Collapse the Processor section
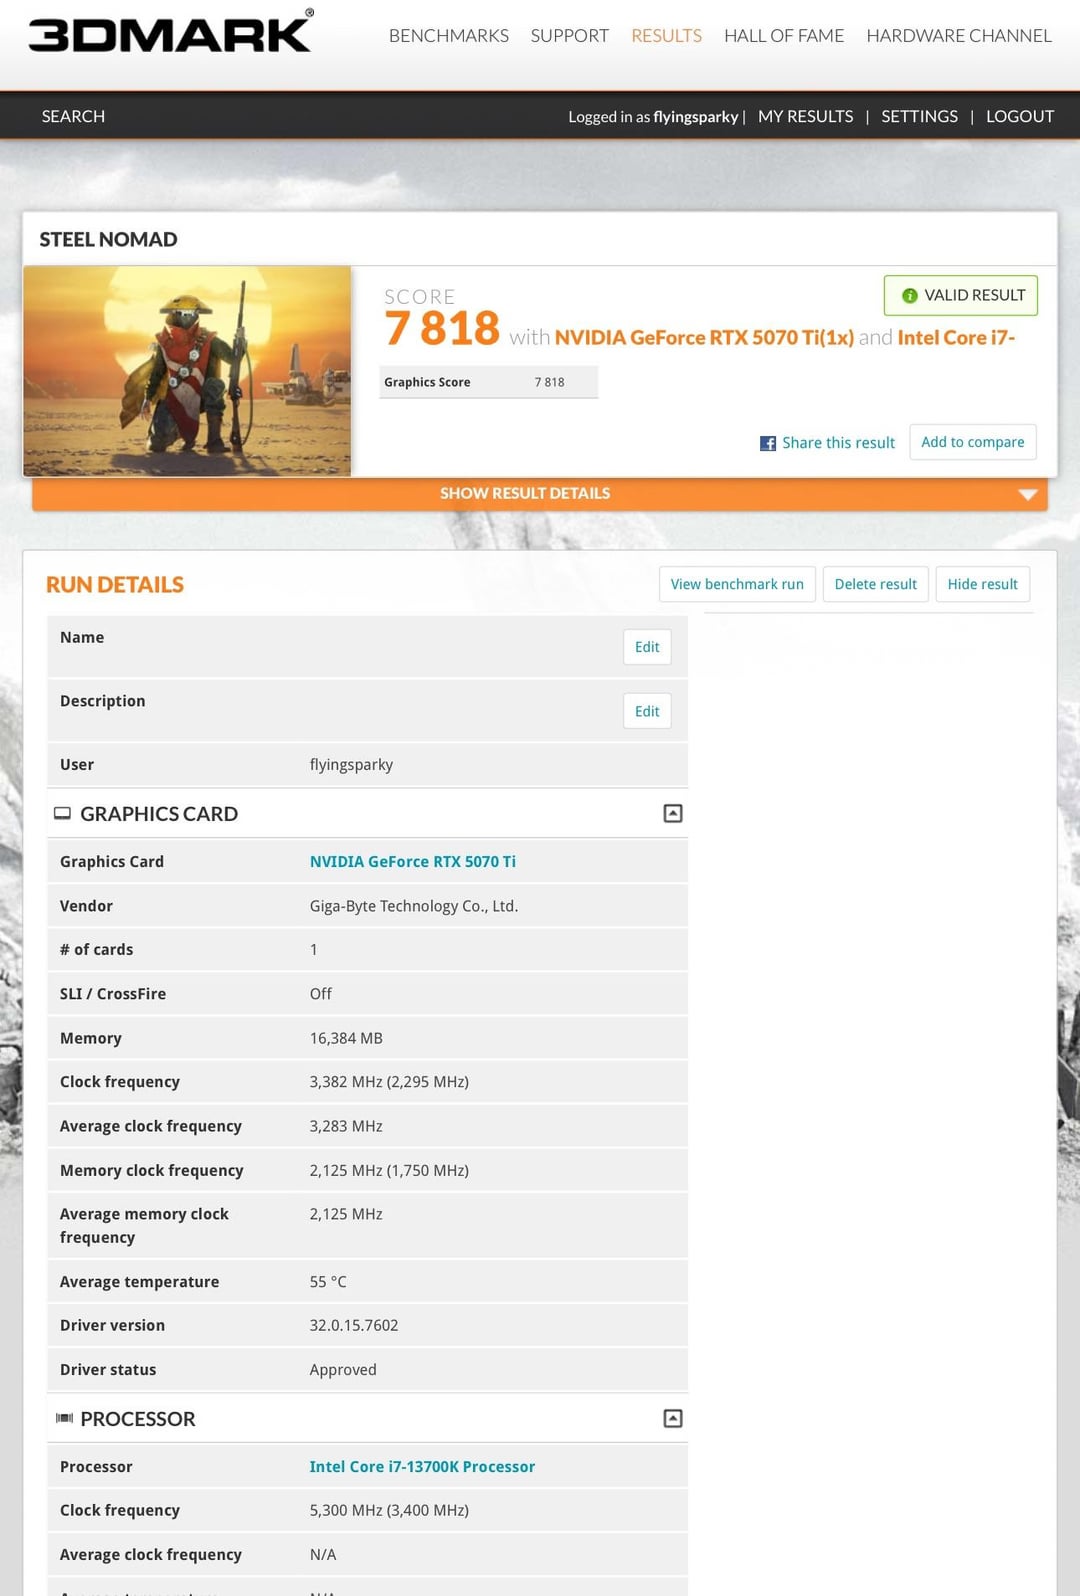This screenshot has width=1080, height=1596. [x=673, y=1419]
